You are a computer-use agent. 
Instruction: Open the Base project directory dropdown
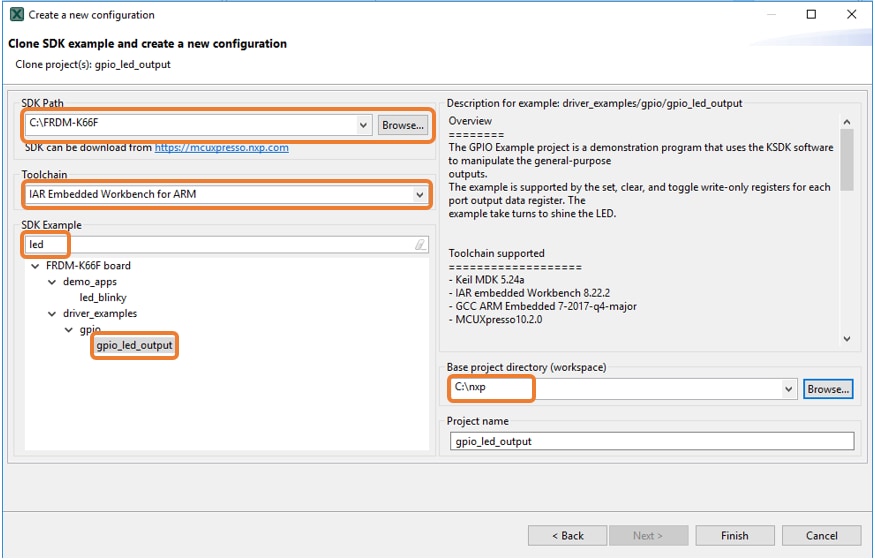tap(788, 388)
